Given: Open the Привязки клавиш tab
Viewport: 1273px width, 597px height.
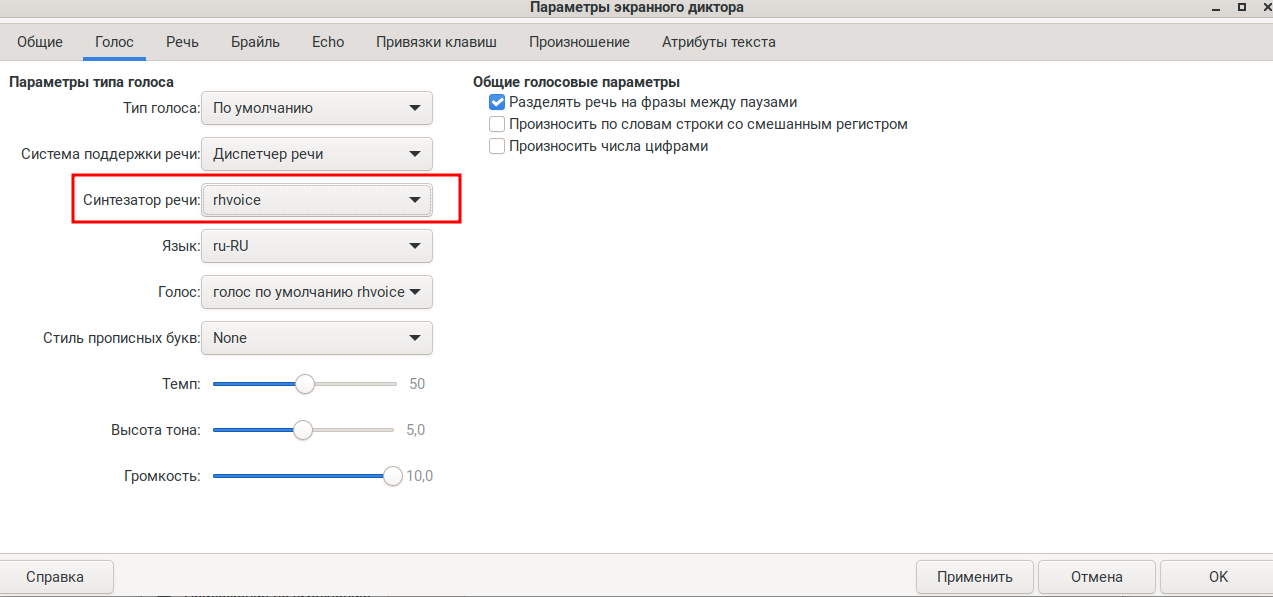Looking at the screenshot, I should pyautogui.click(x=436, y=42).
